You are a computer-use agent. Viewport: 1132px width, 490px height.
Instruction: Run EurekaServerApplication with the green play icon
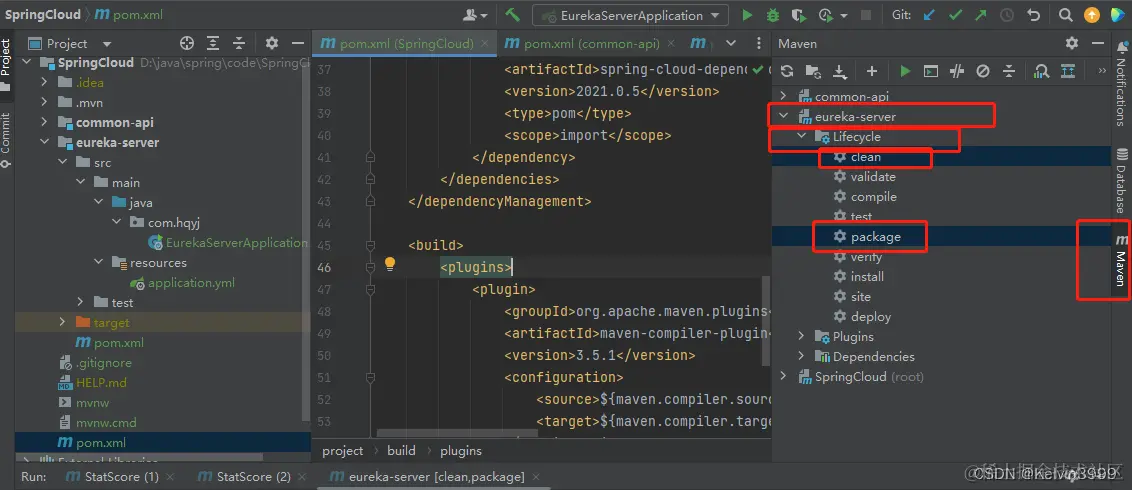pos(747,14)
